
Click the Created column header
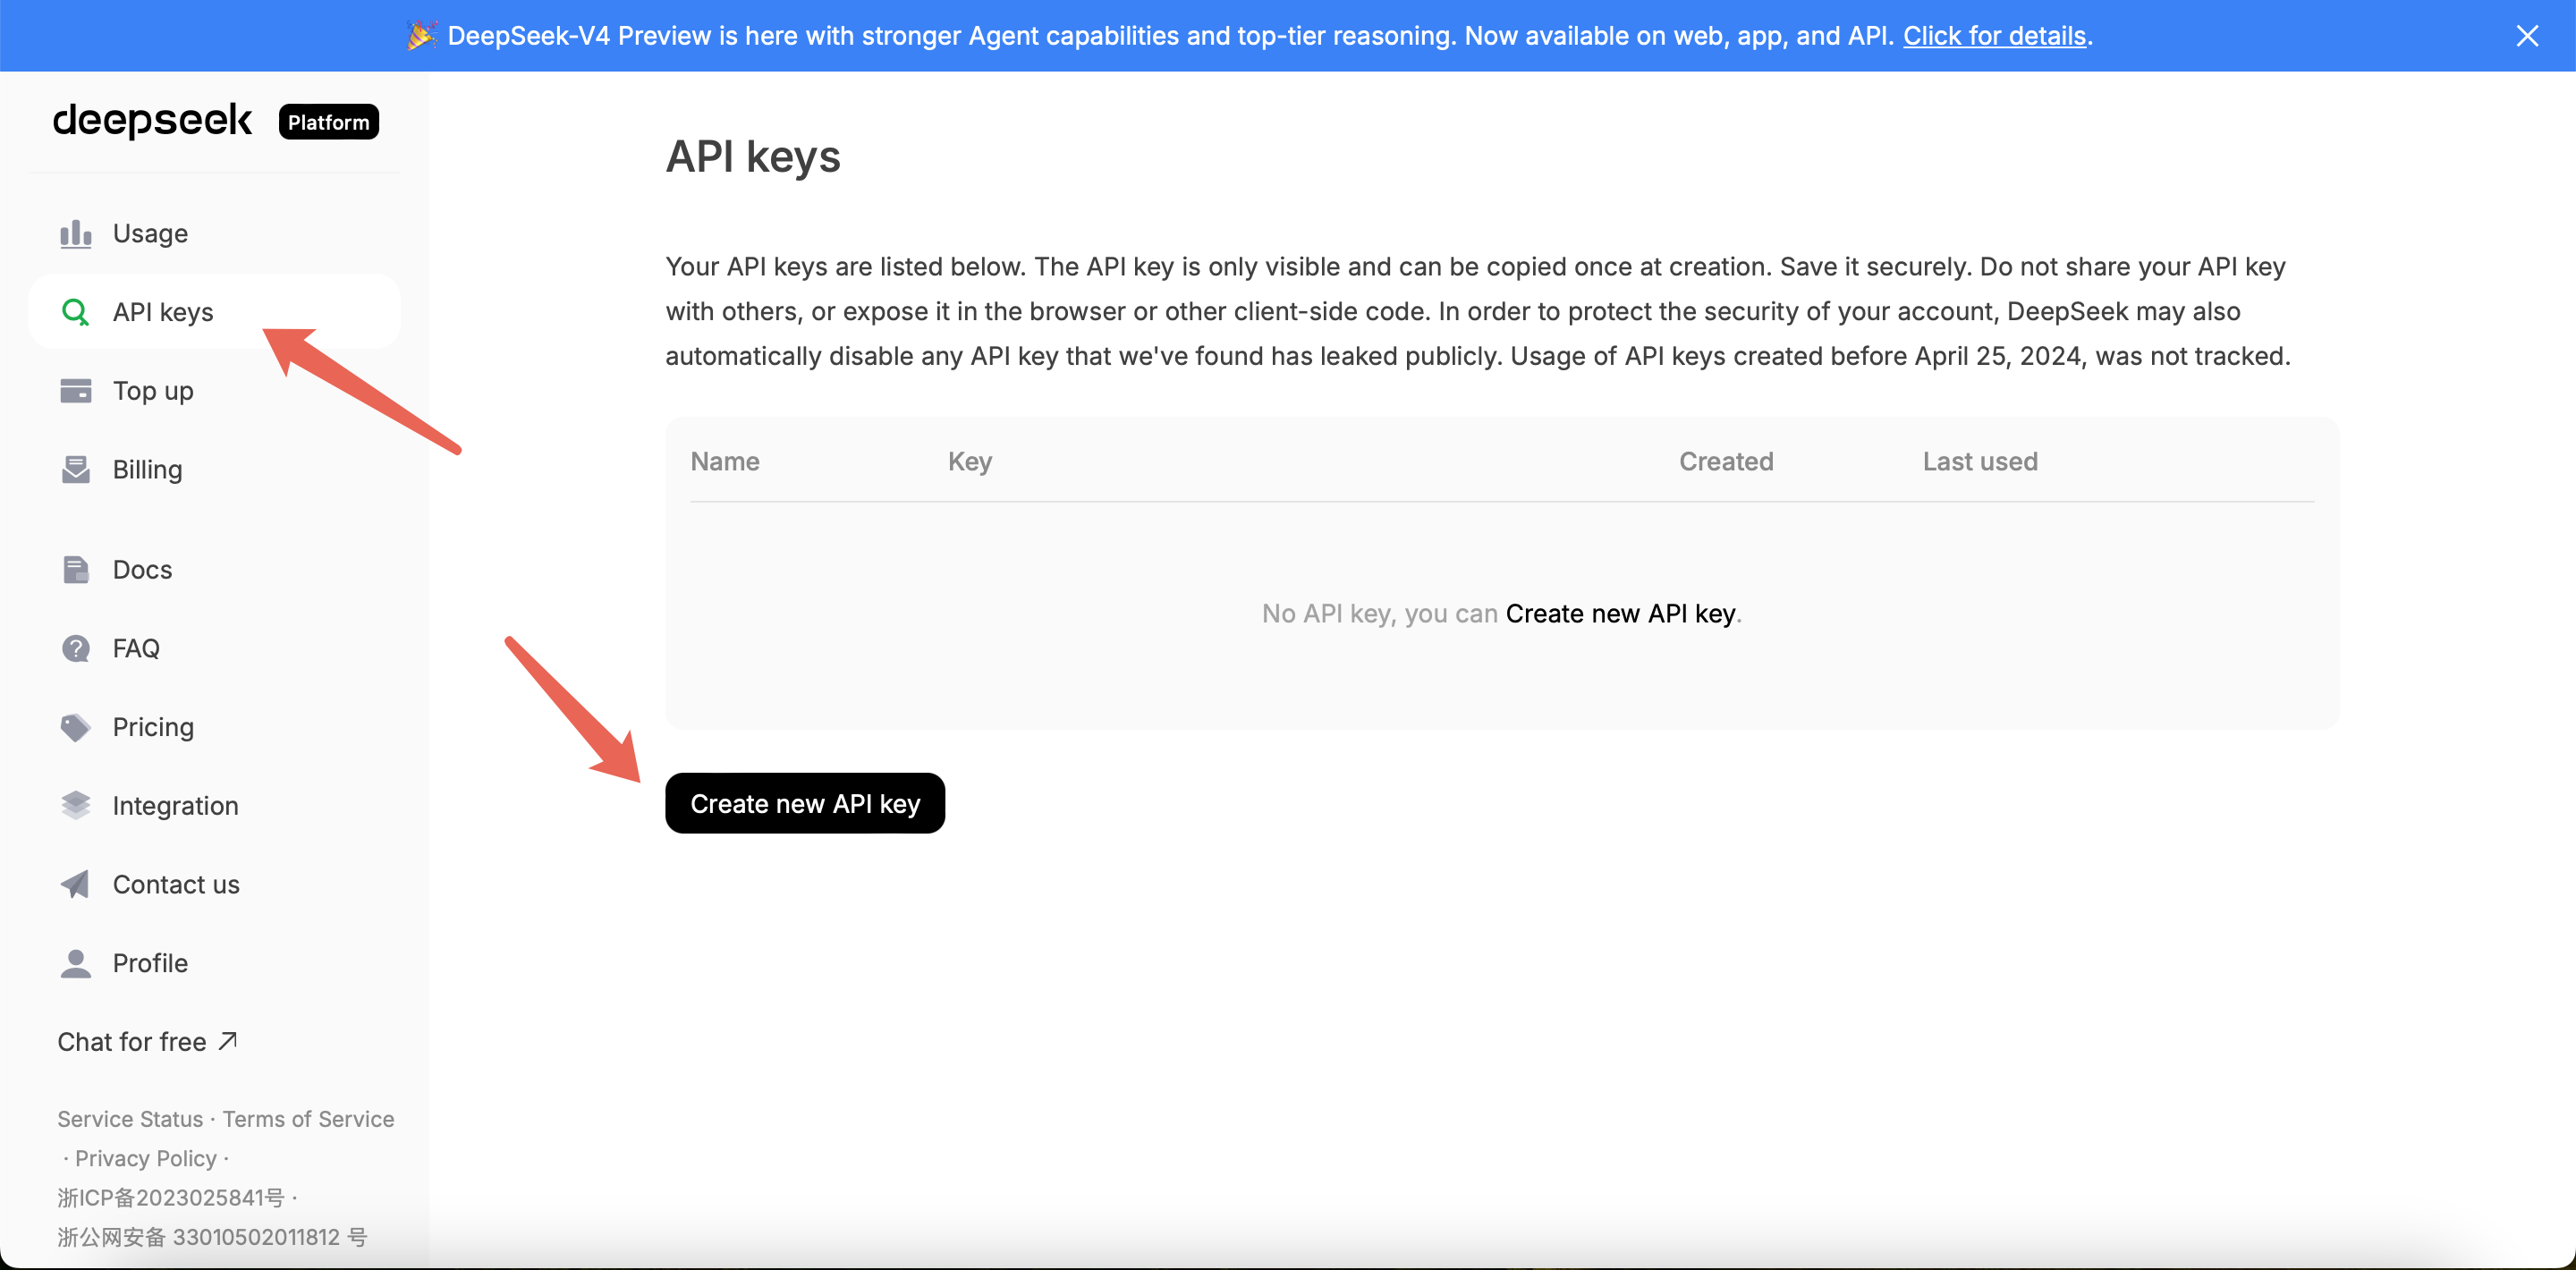(1726, 462)
